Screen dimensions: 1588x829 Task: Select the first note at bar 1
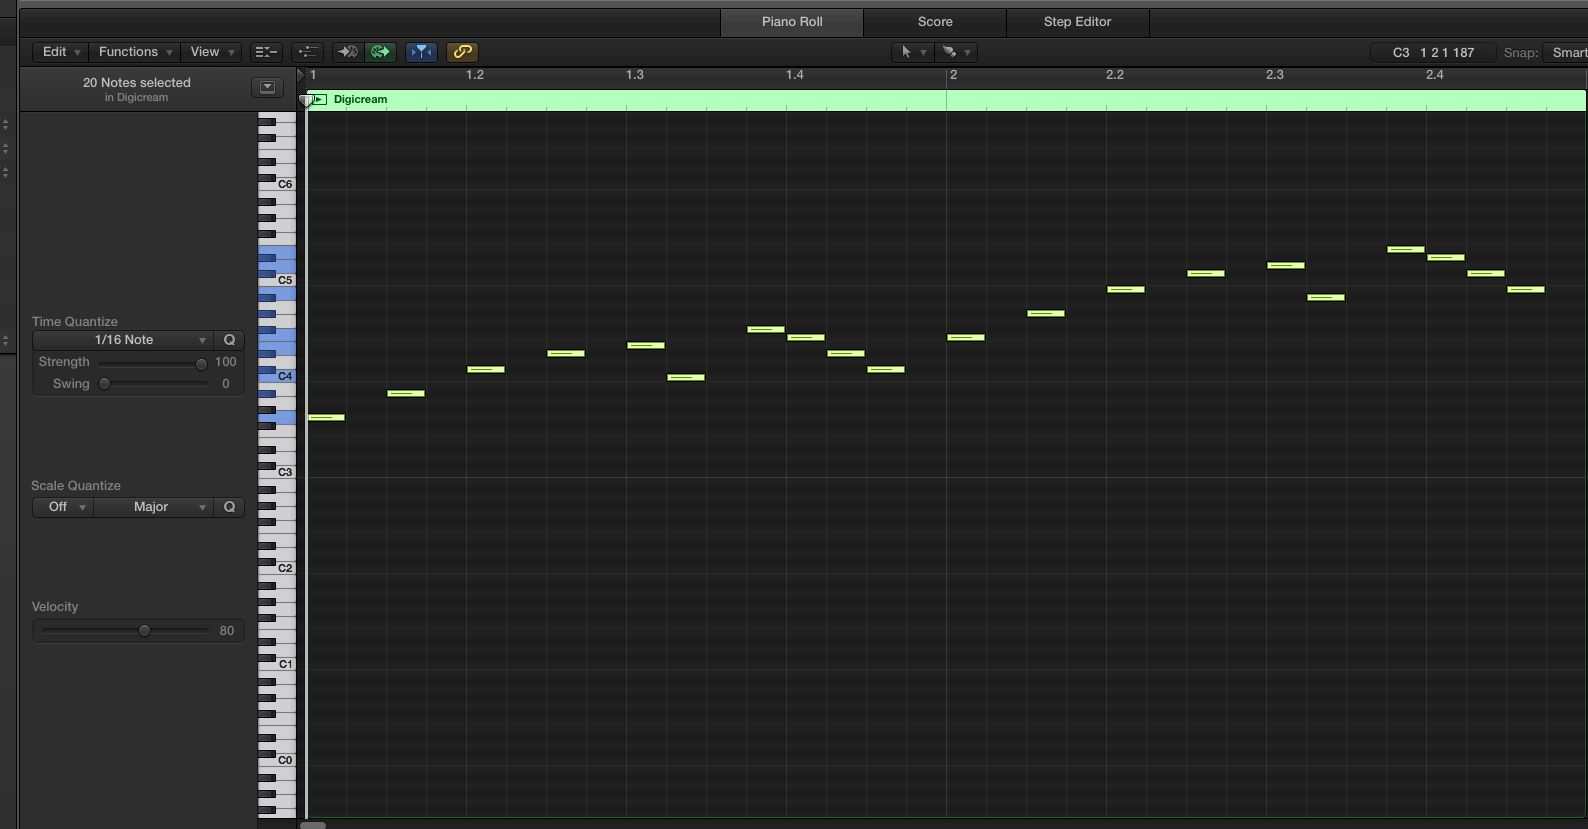coord(326,417)
